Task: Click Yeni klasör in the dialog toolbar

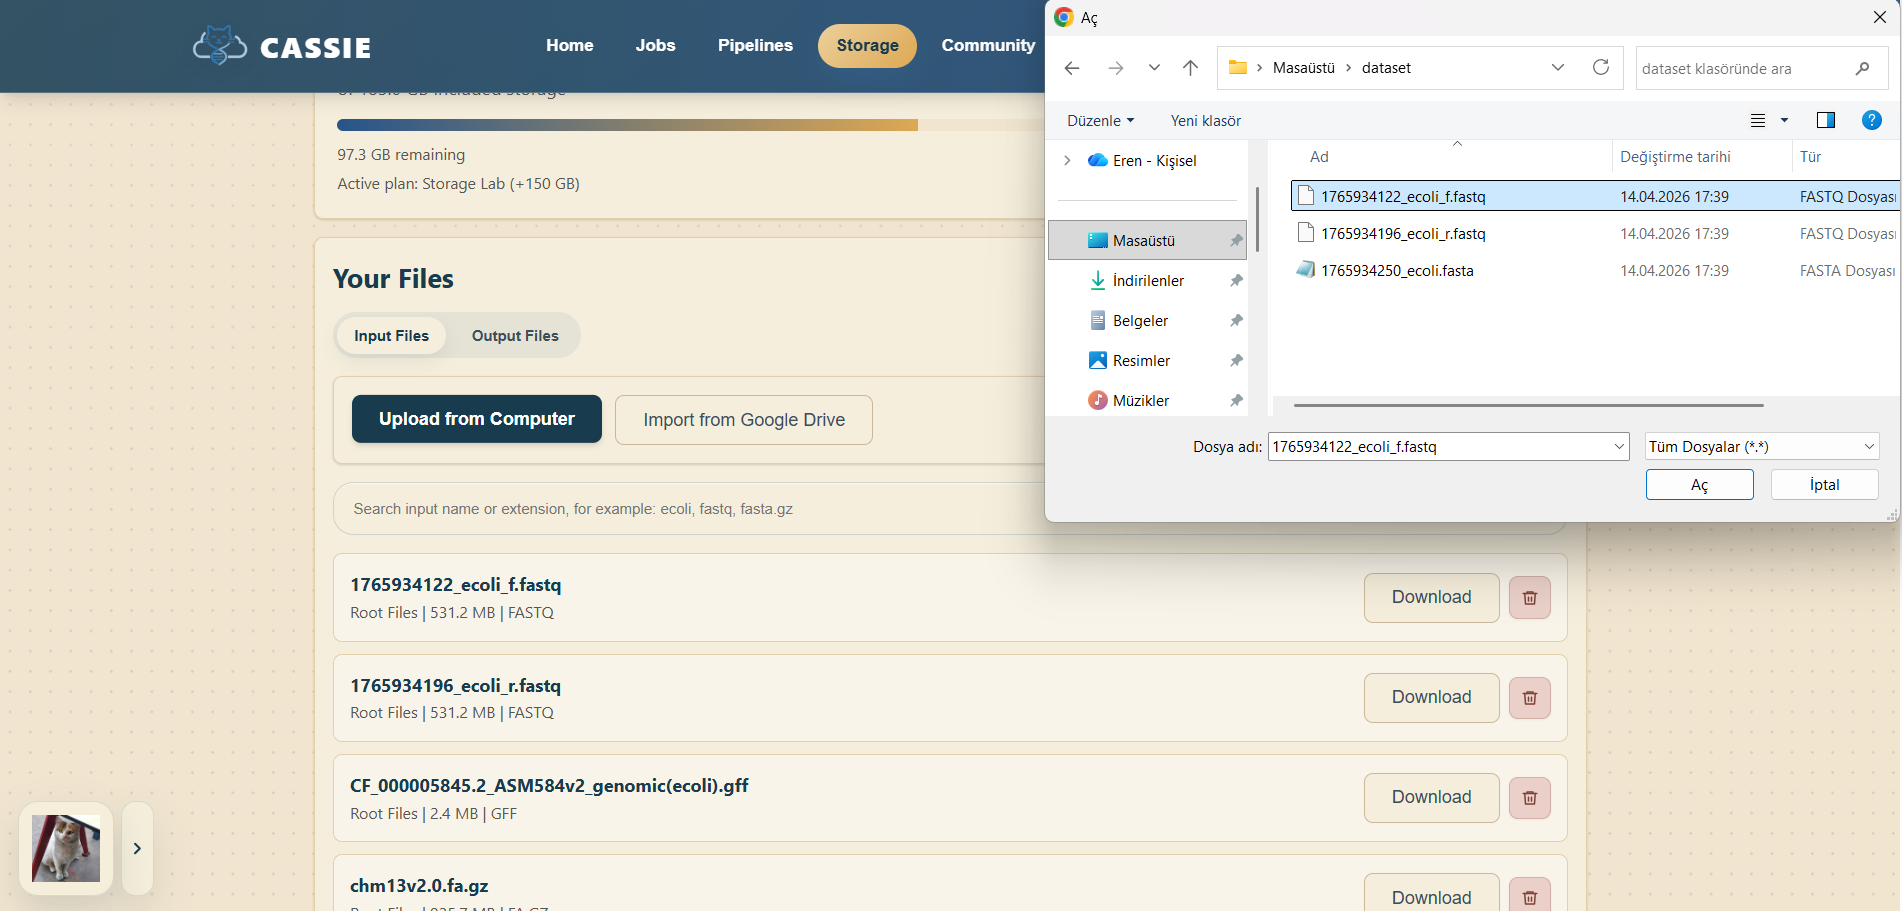Action: [x=1205, y=120]
